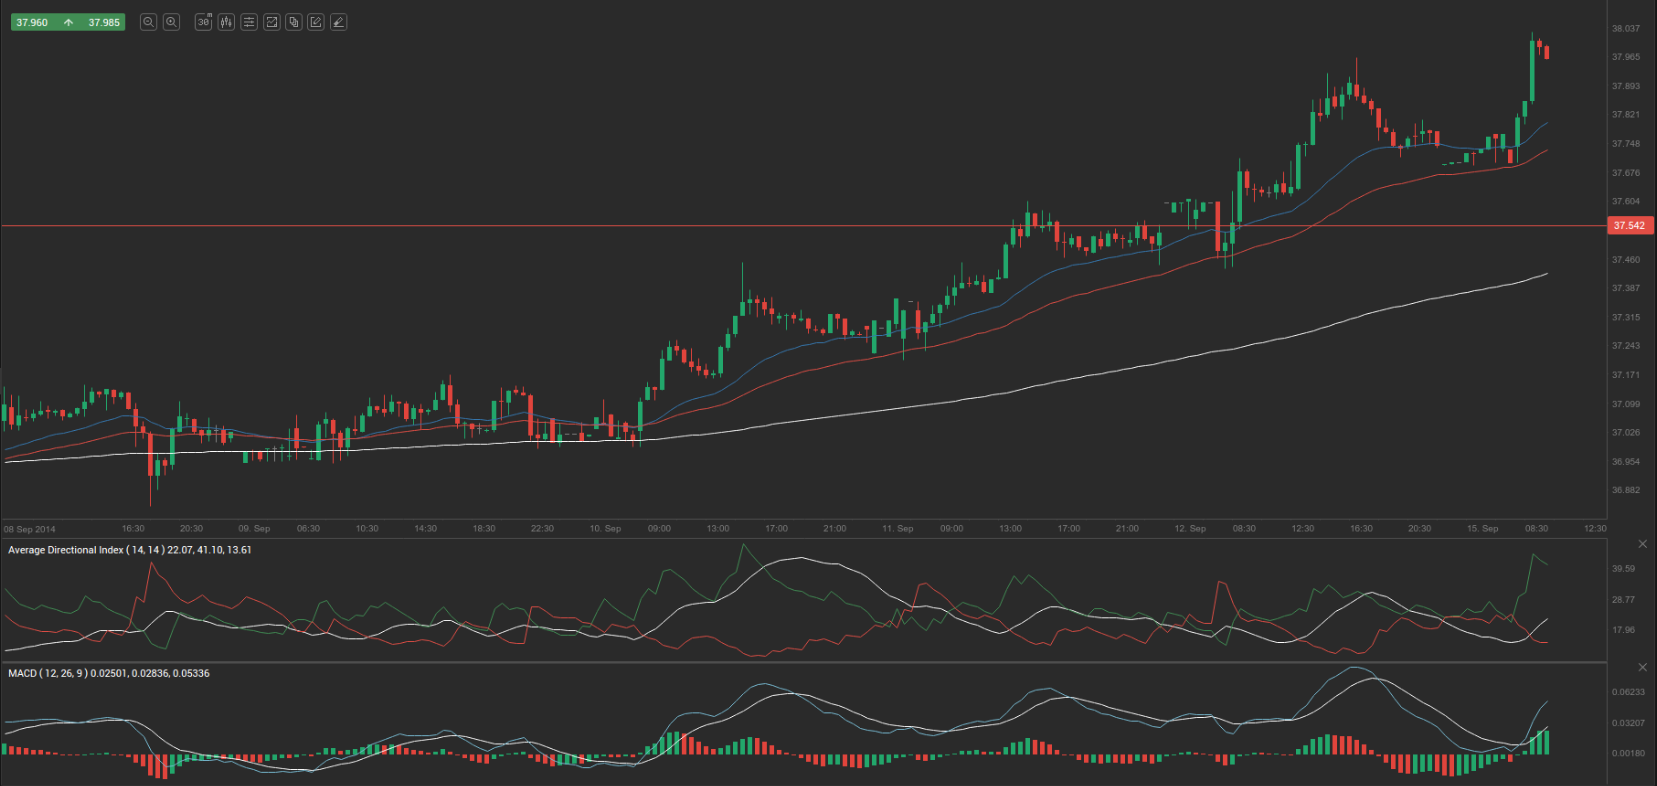The width and height of the screenshot is (1657, 786).
Task: Open the edit drawing tool icon
Action: [x=316, y=22]
